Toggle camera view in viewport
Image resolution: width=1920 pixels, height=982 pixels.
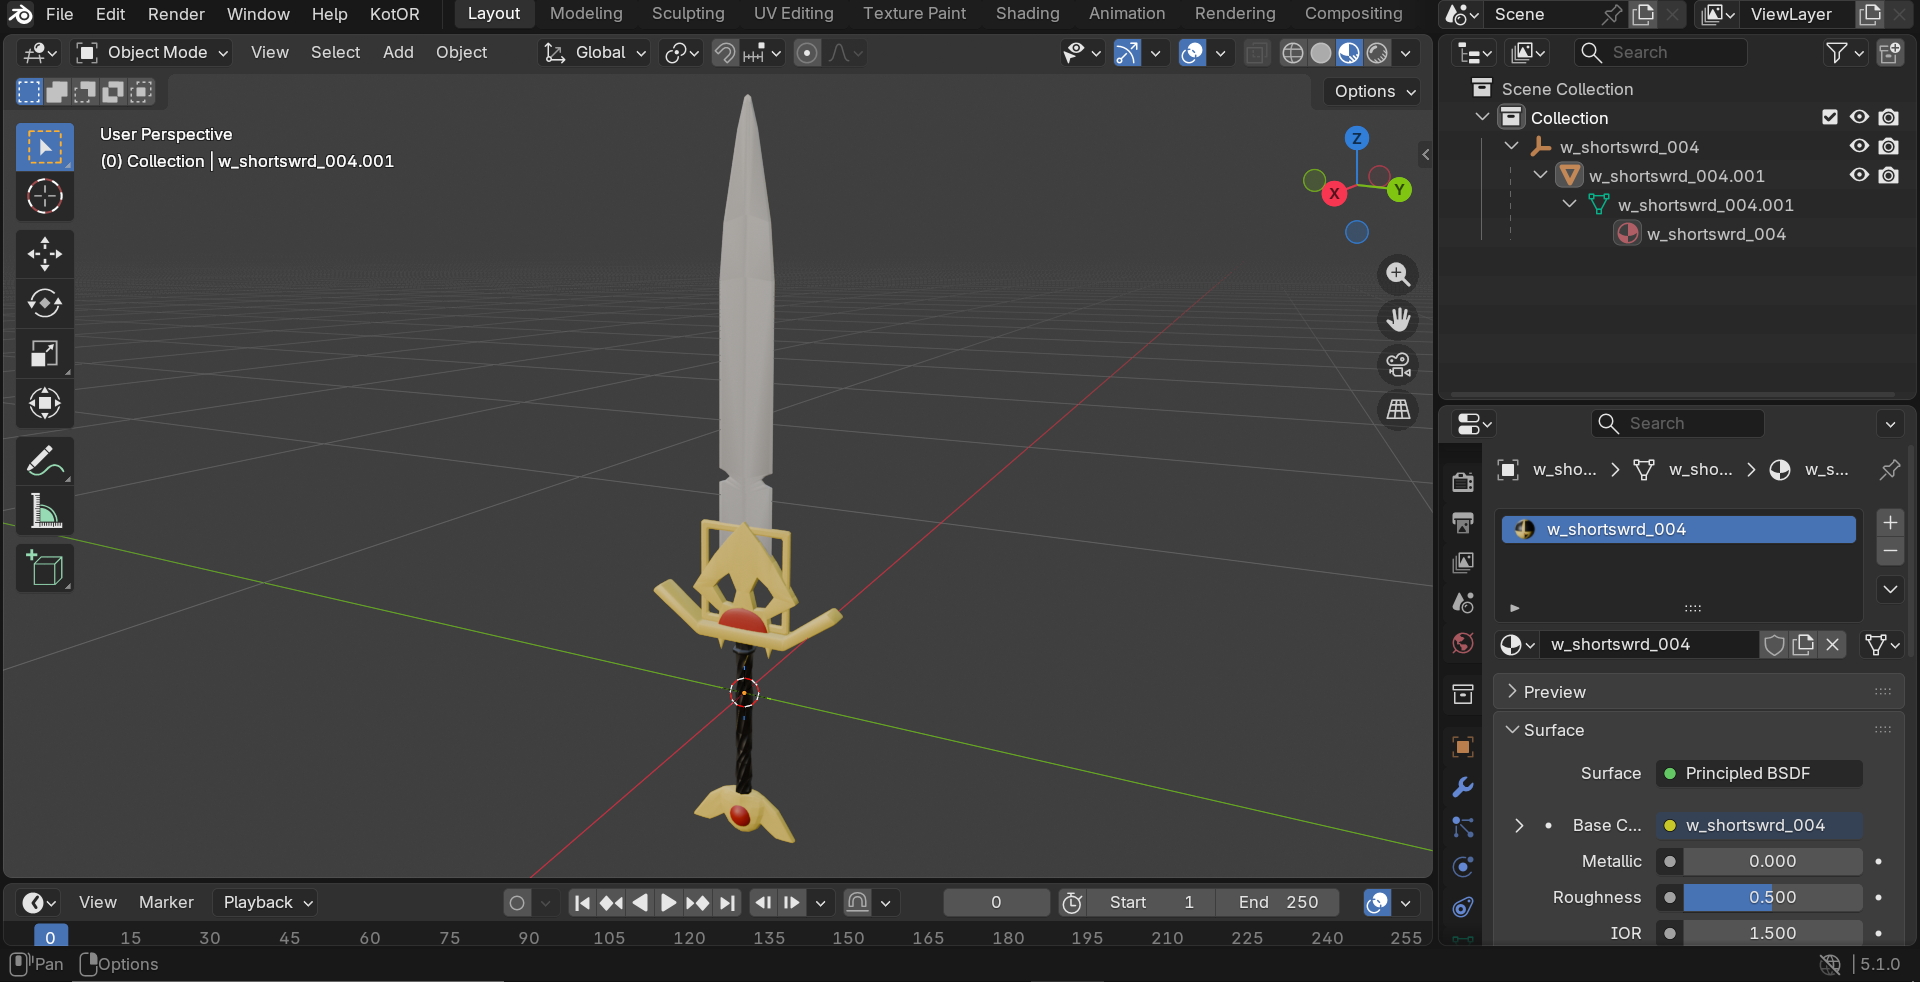point(1398,365)
